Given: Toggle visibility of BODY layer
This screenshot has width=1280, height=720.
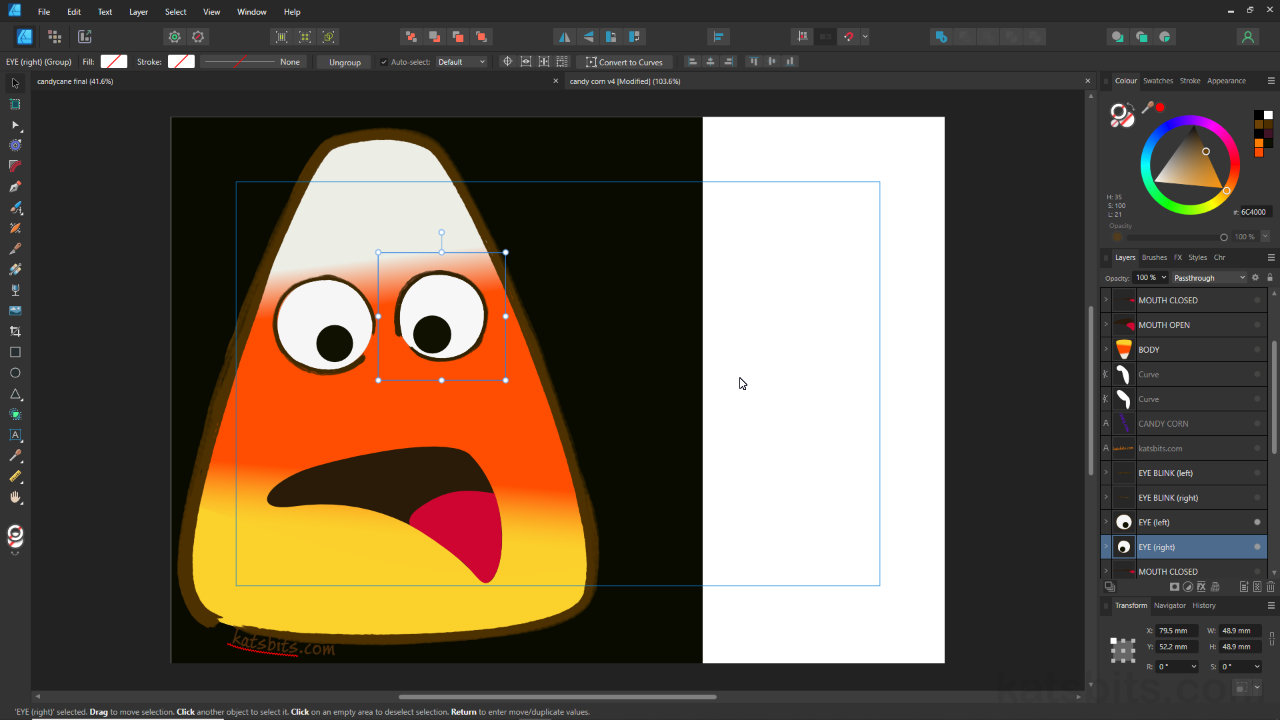Looking at the screenshot, I should click(1257, 349).
